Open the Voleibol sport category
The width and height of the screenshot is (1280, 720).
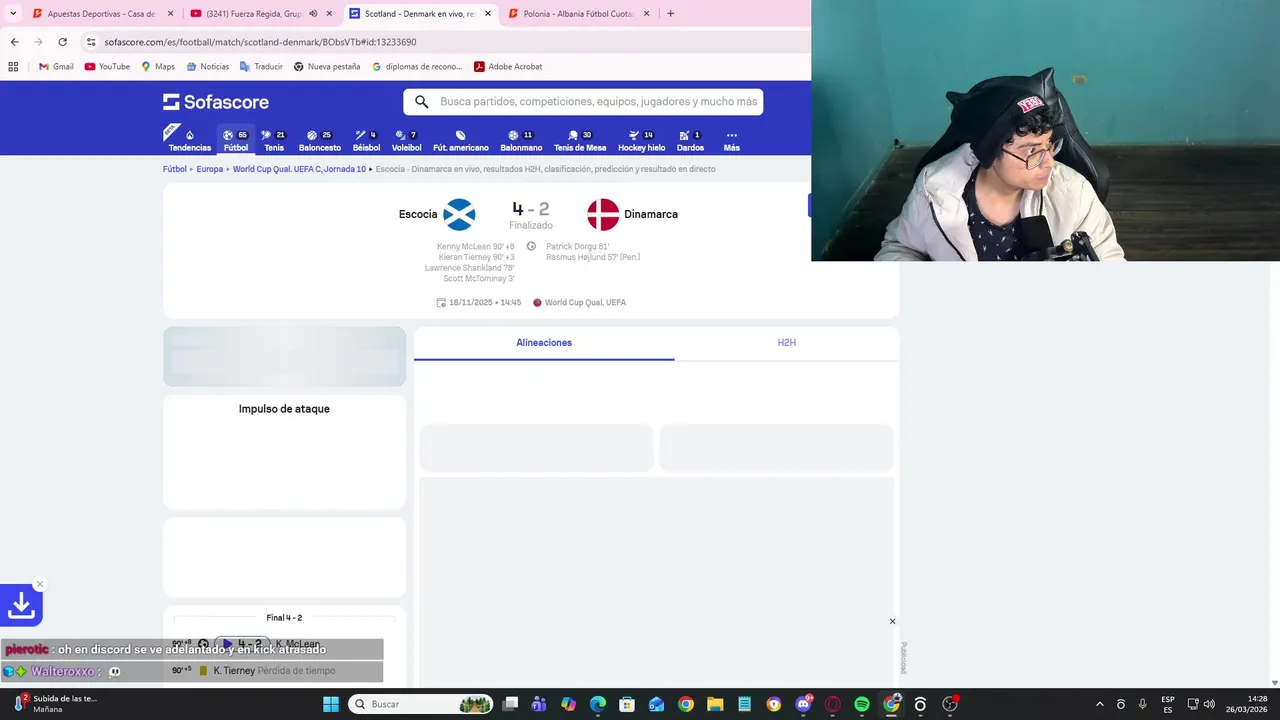tap(406, 141)
